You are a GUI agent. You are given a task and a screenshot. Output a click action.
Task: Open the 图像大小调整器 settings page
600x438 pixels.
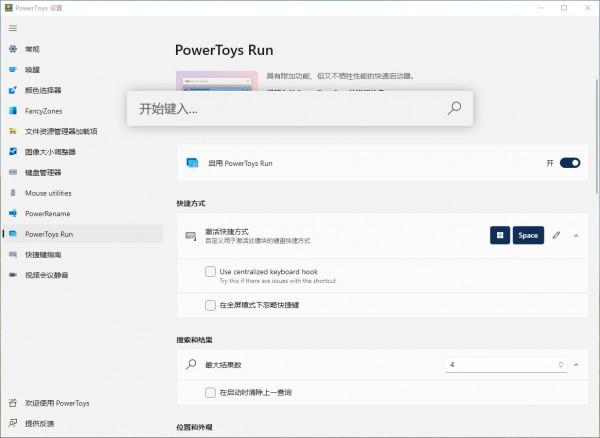point(82,152)
